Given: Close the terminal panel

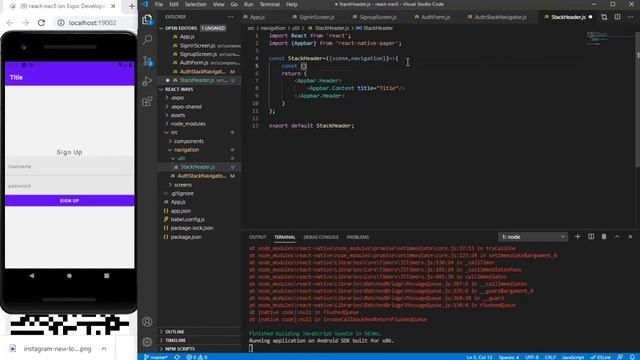Looking at the screenshot, I should click(630, 237).
